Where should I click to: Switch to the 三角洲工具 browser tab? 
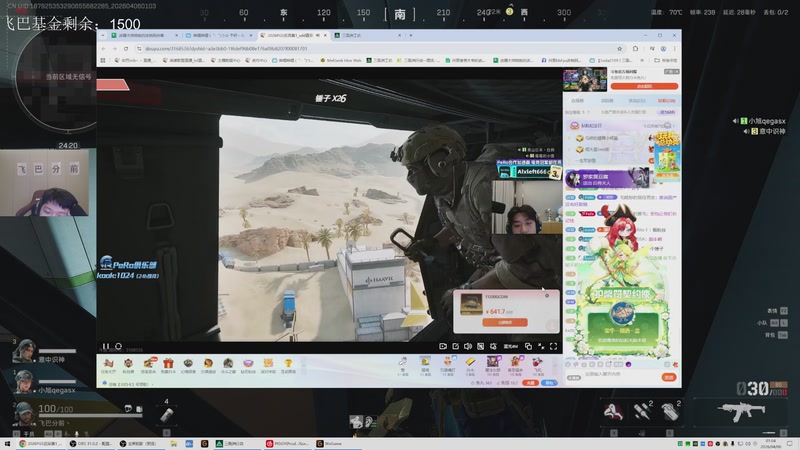click(367, 35)
